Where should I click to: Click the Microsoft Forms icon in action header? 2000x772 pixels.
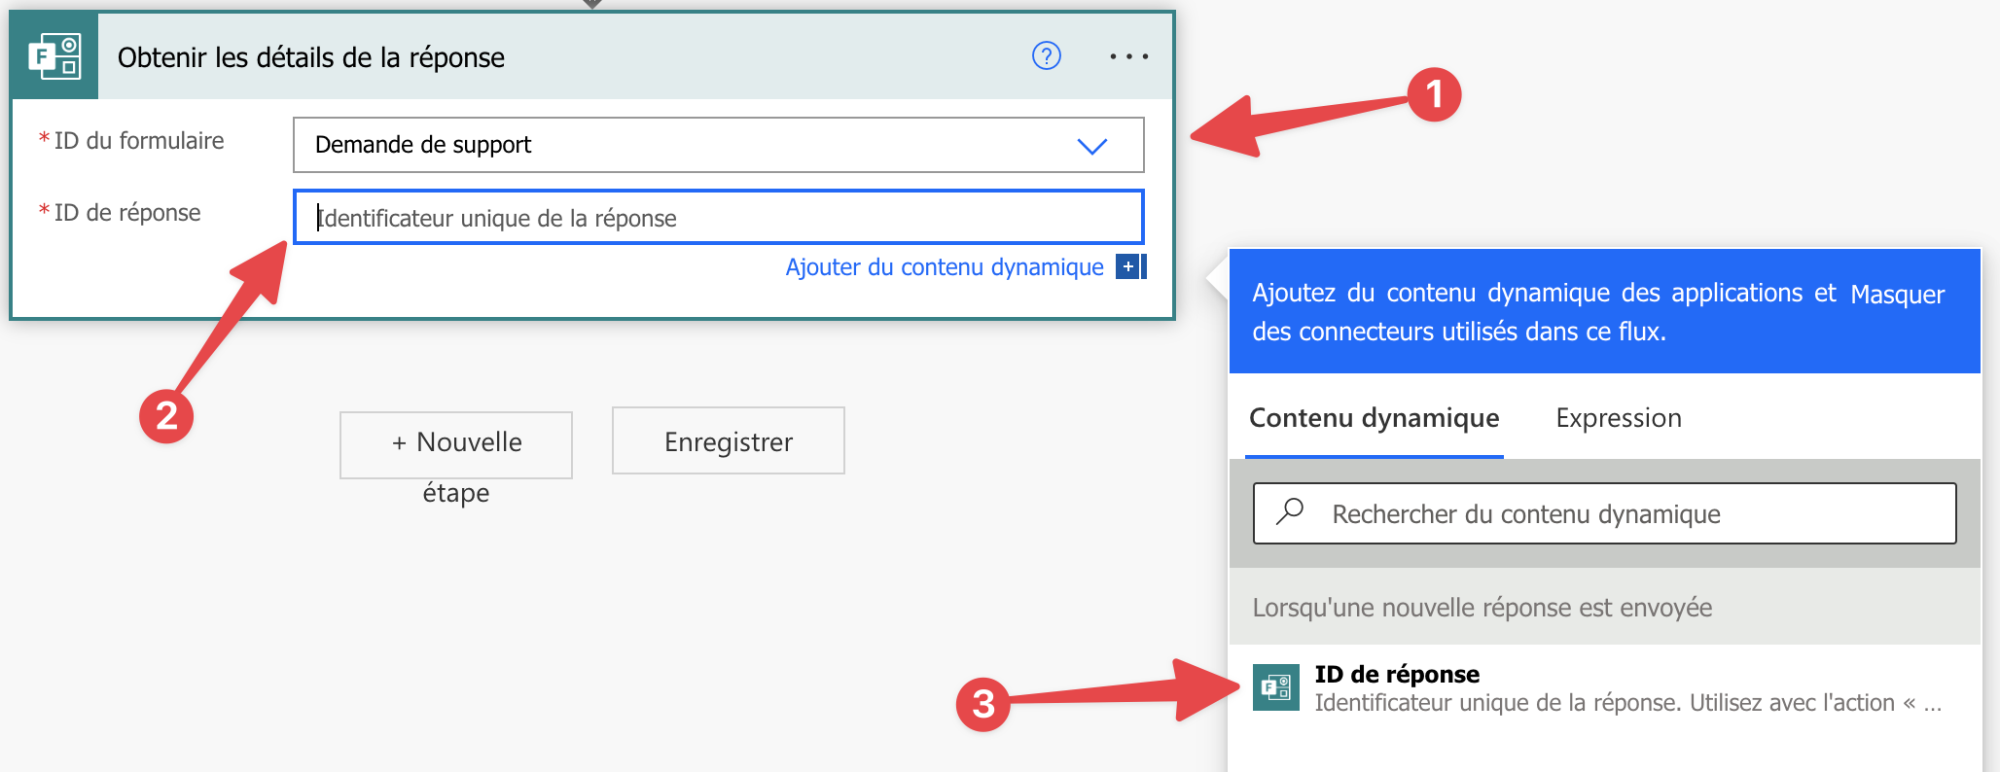(55, 57)
